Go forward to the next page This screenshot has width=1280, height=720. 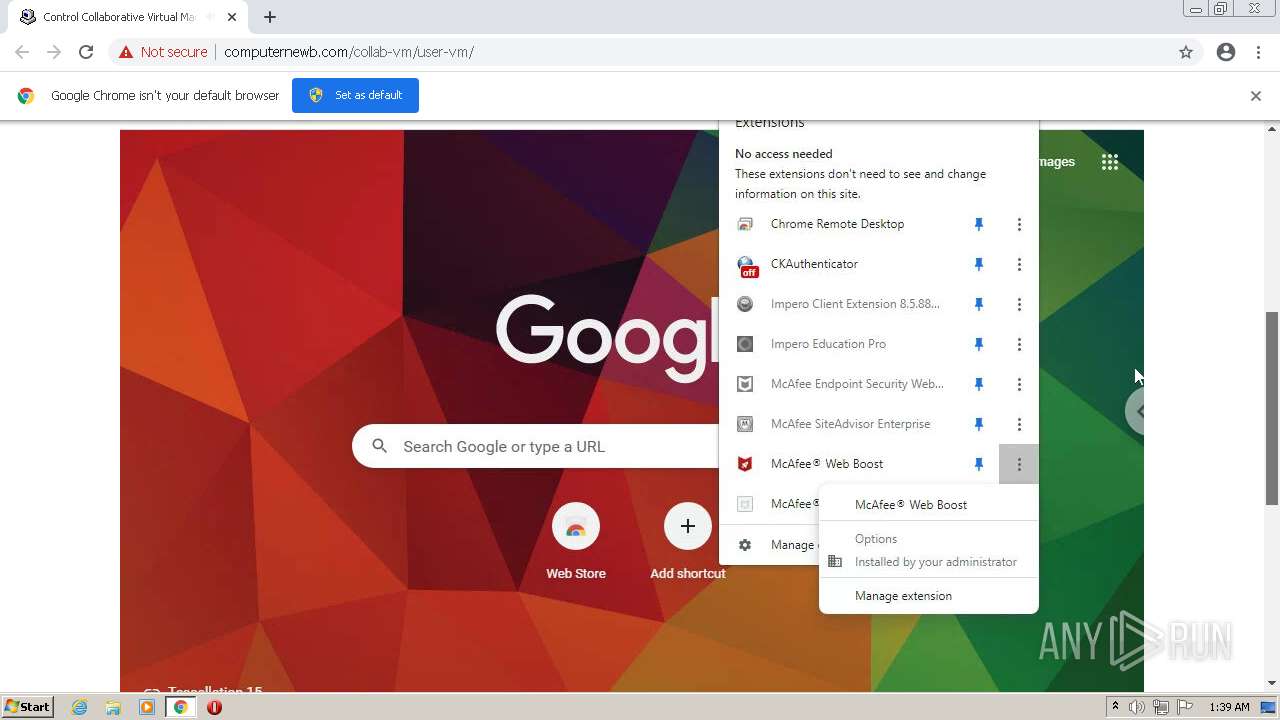(x=54, y=52)
